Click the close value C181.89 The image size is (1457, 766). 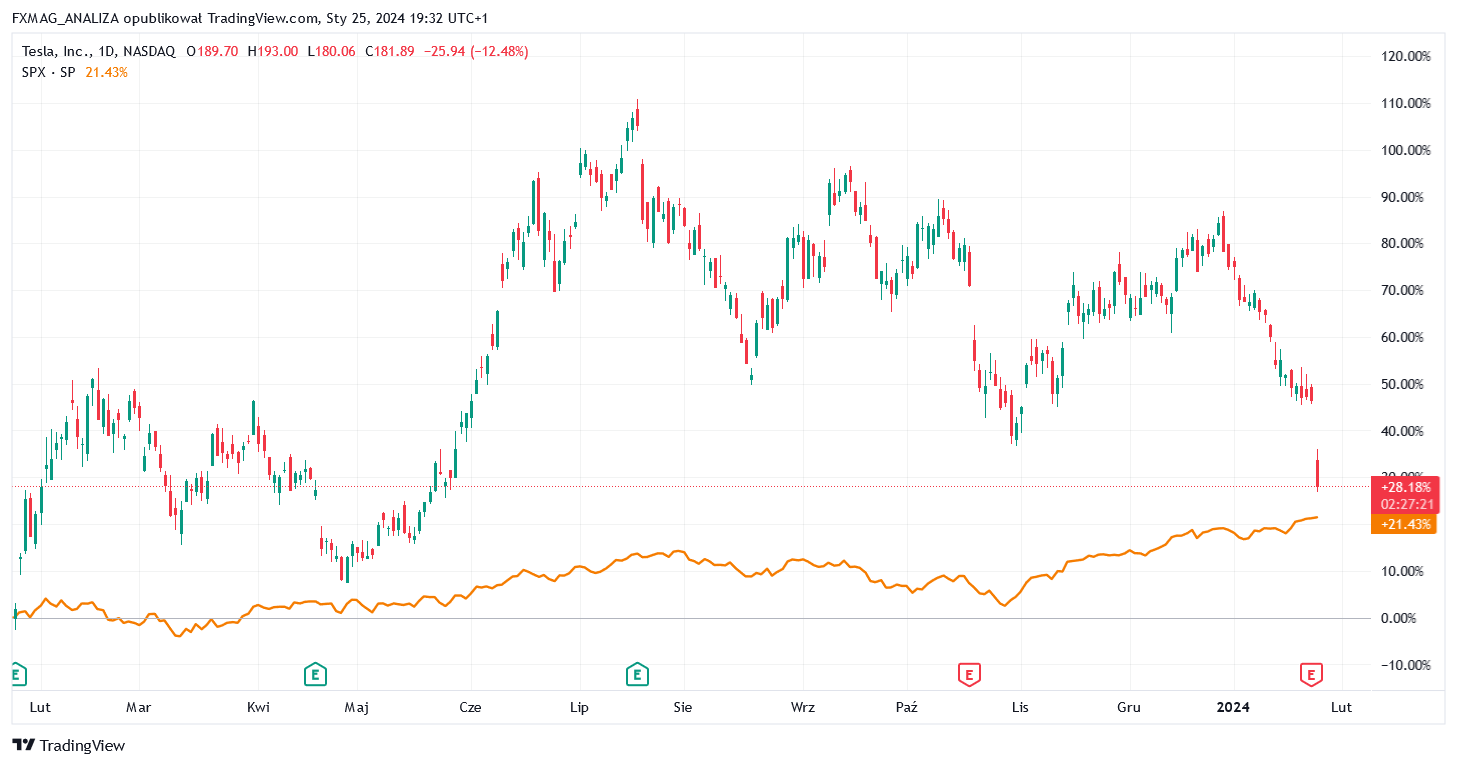point(390,51)
